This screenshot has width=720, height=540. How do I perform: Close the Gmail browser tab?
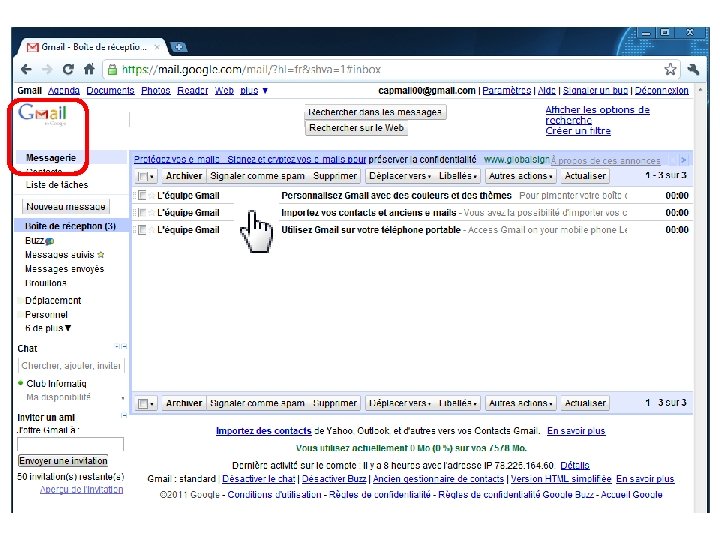(157, 47)
